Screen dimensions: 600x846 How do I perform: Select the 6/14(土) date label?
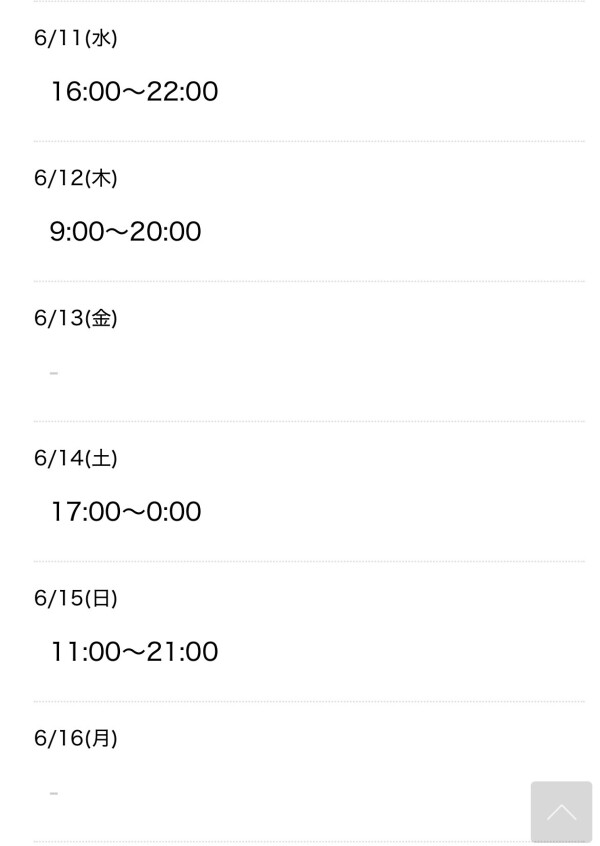click(x=76, y=458)
